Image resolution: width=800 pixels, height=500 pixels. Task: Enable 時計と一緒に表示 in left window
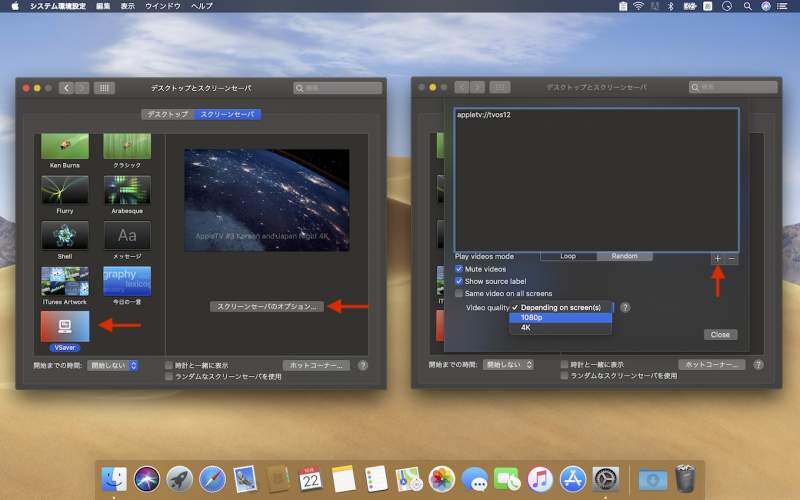pos(169,365)
